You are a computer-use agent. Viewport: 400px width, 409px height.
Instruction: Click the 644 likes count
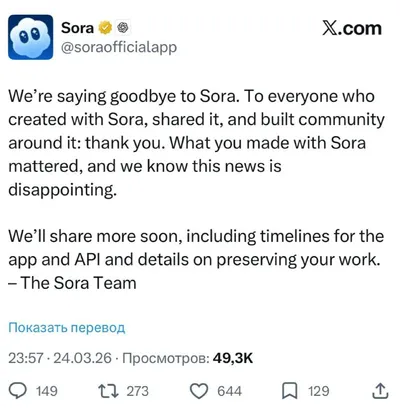(229, 391)
